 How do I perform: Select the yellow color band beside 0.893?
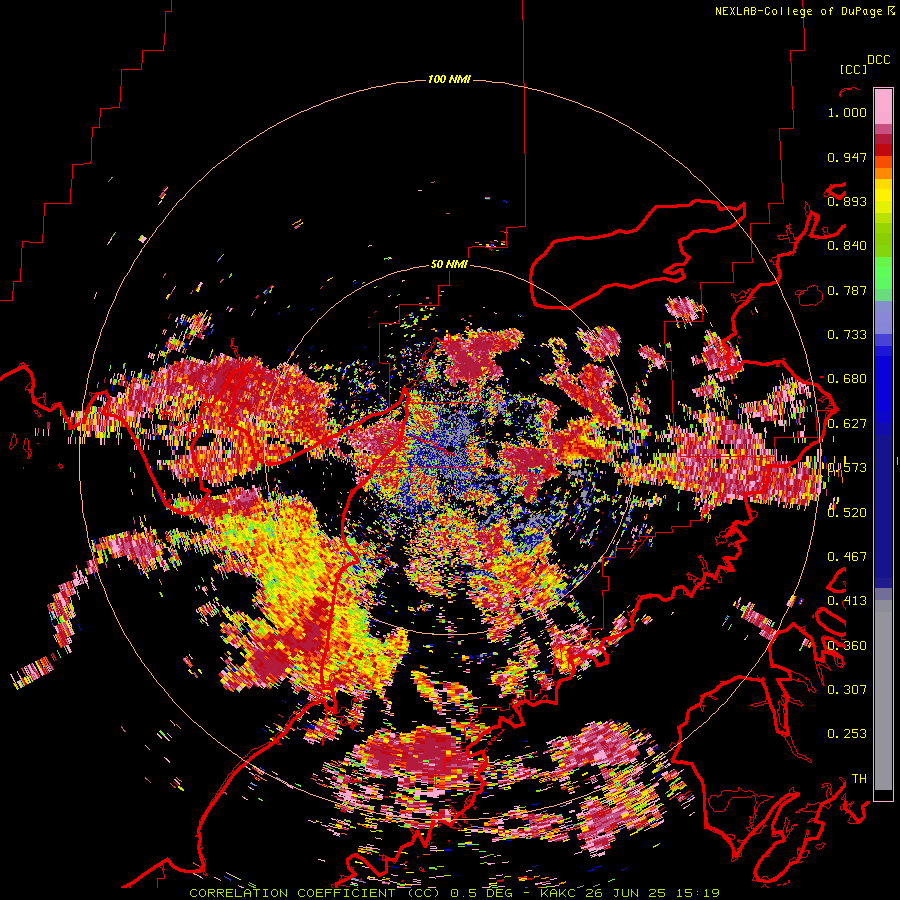pyautogui.click(x=883, y=196)
